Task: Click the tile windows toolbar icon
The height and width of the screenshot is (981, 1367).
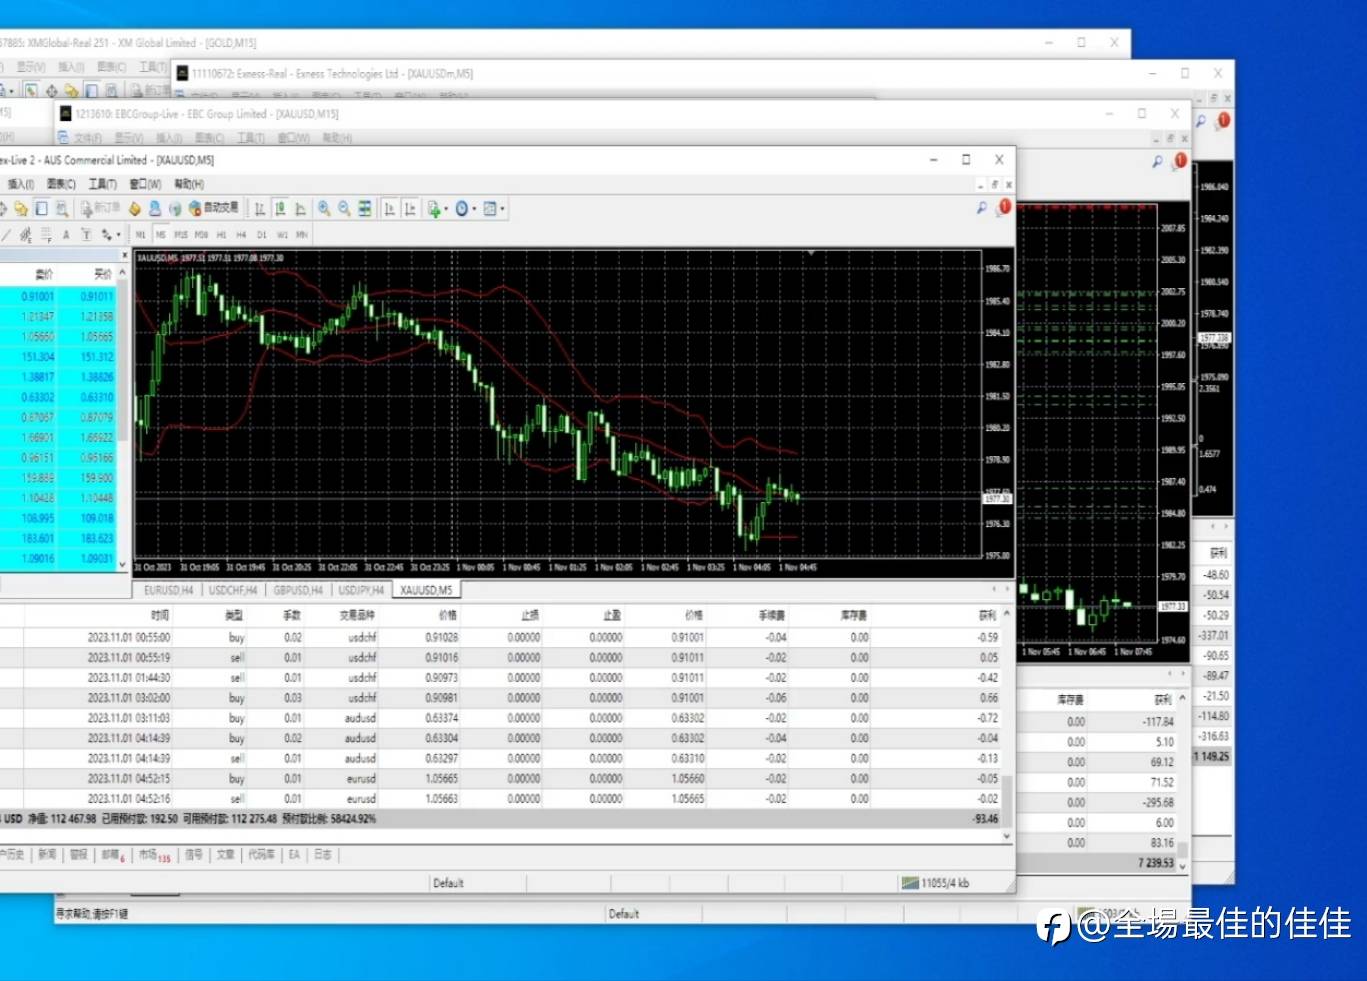Action: coord(365,208)
